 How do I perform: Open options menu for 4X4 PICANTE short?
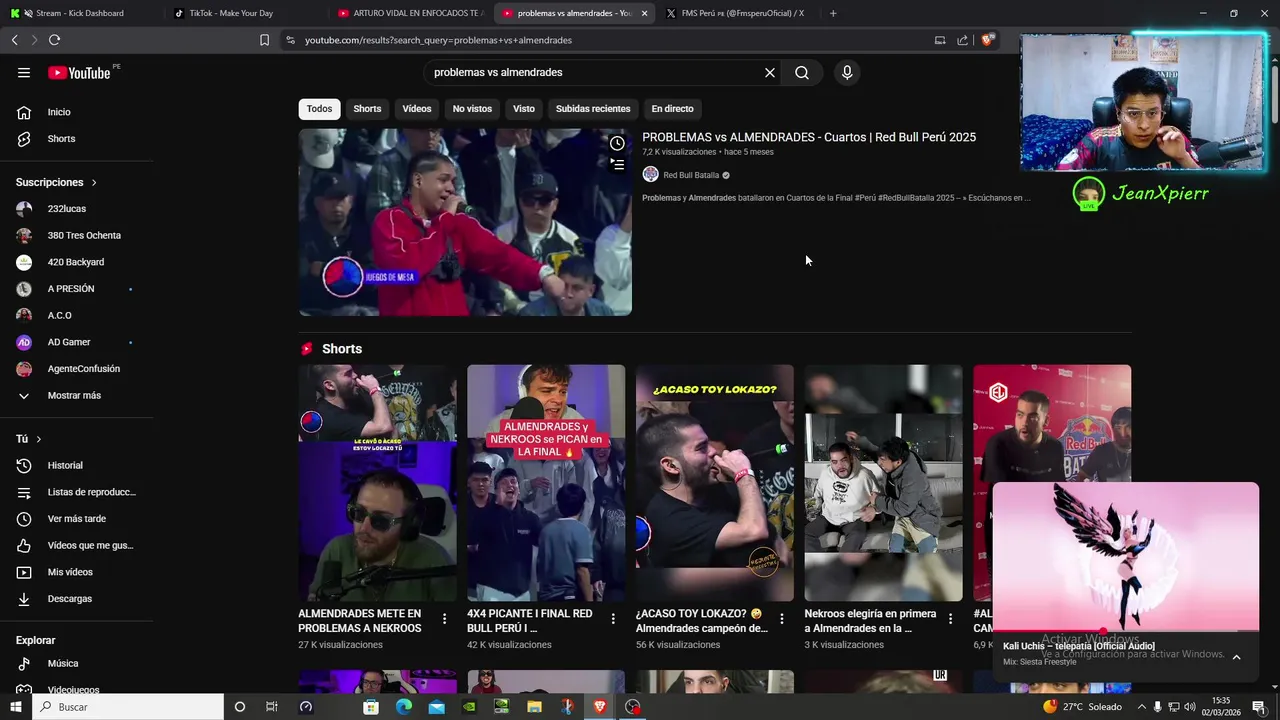coord(613,619)
